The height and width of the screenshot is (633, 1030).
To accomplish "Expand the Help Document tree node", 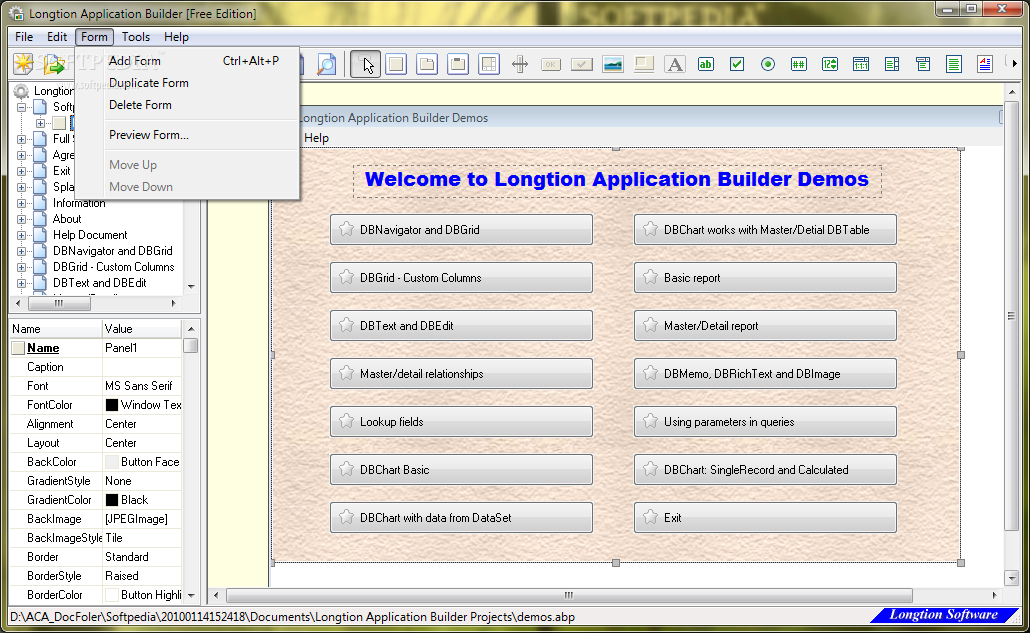I will click(x=21, y=235).
